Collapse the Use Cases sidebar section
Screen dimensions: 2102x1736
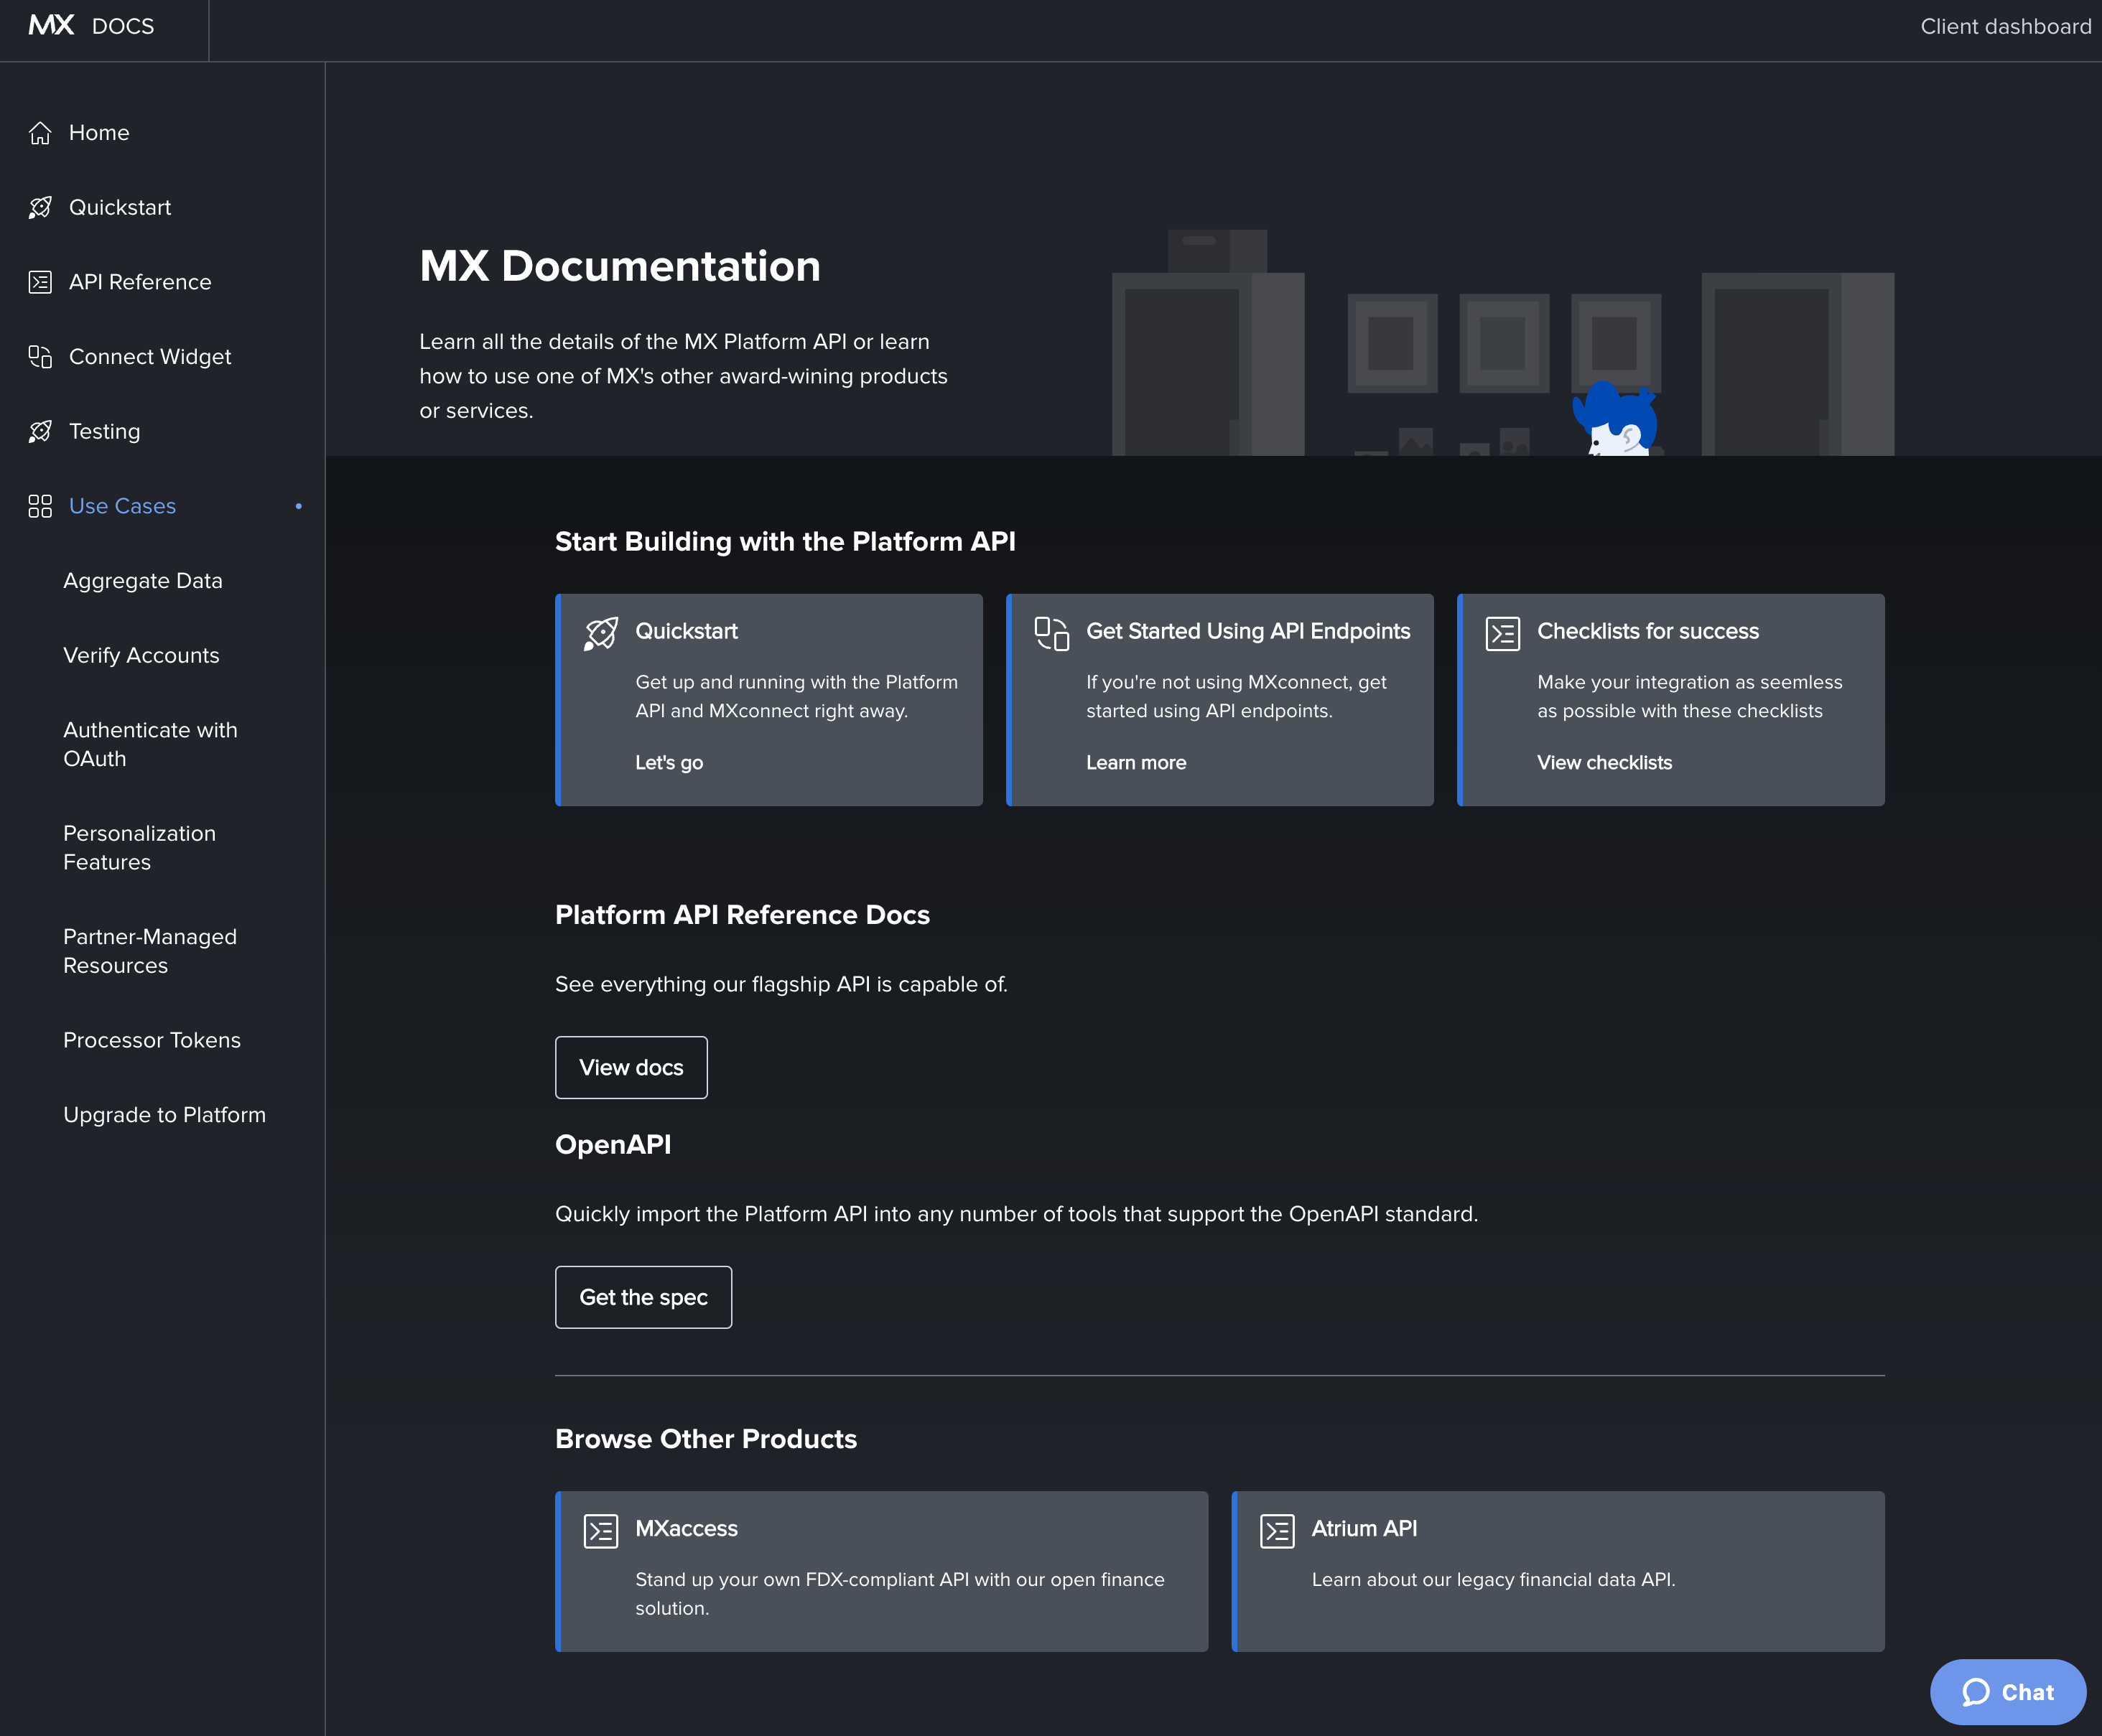click(x=122, y=506)
